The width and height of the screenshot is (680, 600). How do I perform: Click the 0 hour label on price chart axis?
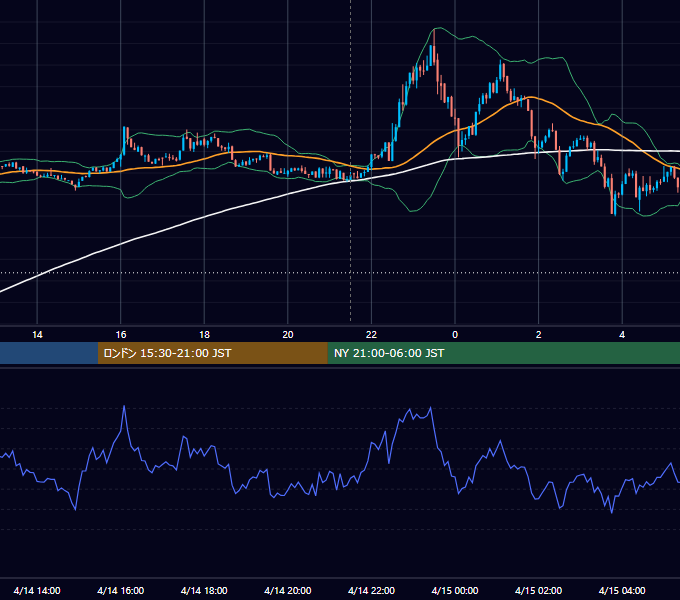tap(455, 335)
